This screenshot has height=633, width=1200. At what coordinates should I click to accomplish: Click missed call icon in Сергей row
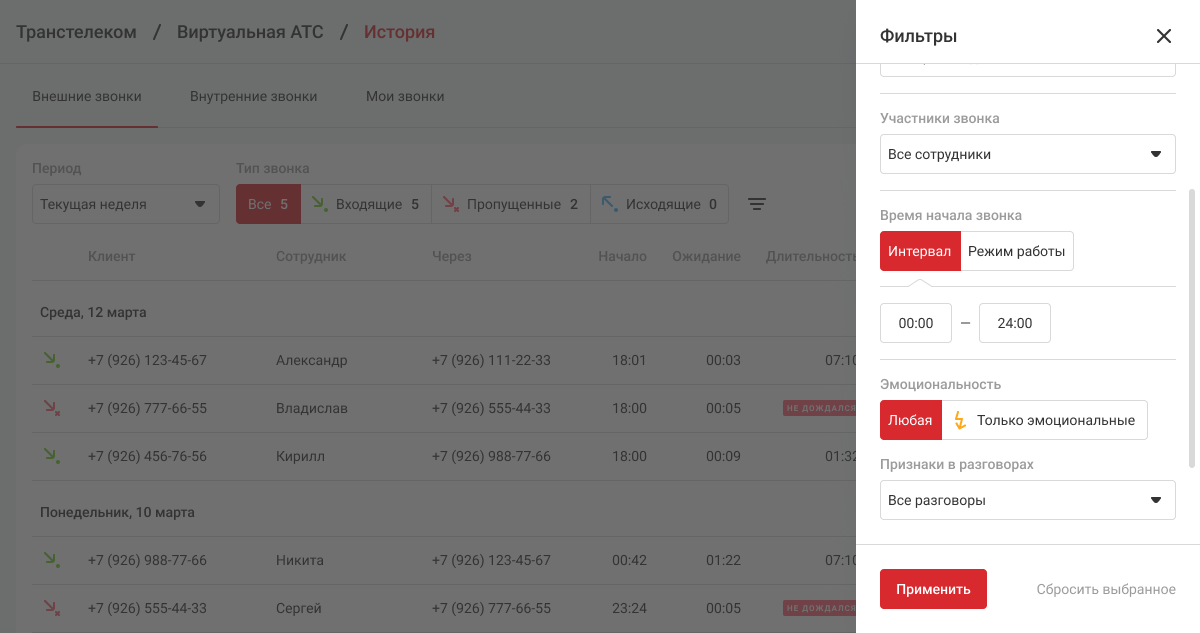[50, 608]
